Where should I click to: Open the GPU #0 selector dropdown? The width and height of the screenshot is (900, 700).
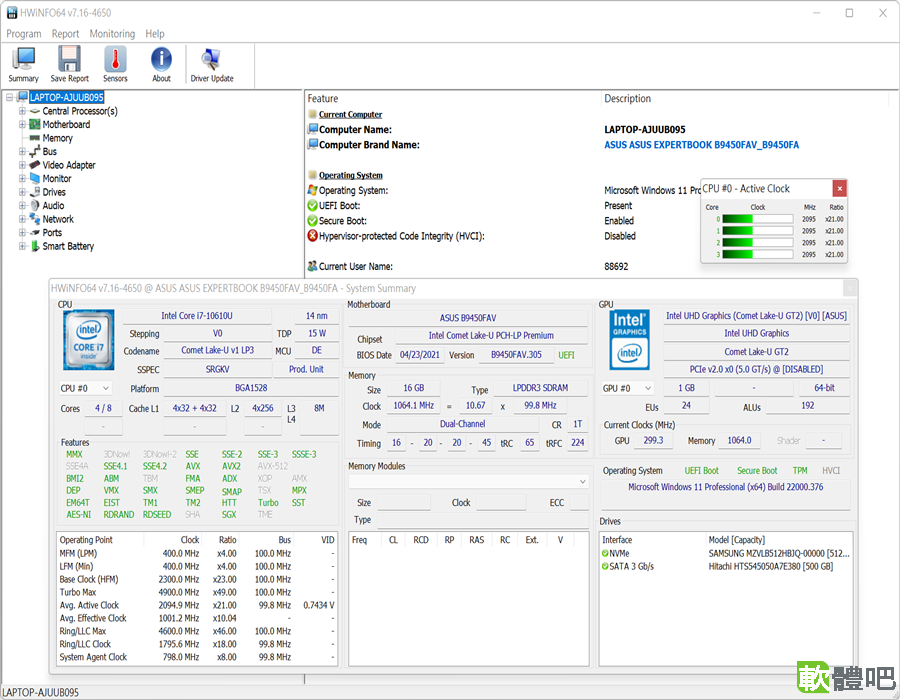tap(627, 388)
